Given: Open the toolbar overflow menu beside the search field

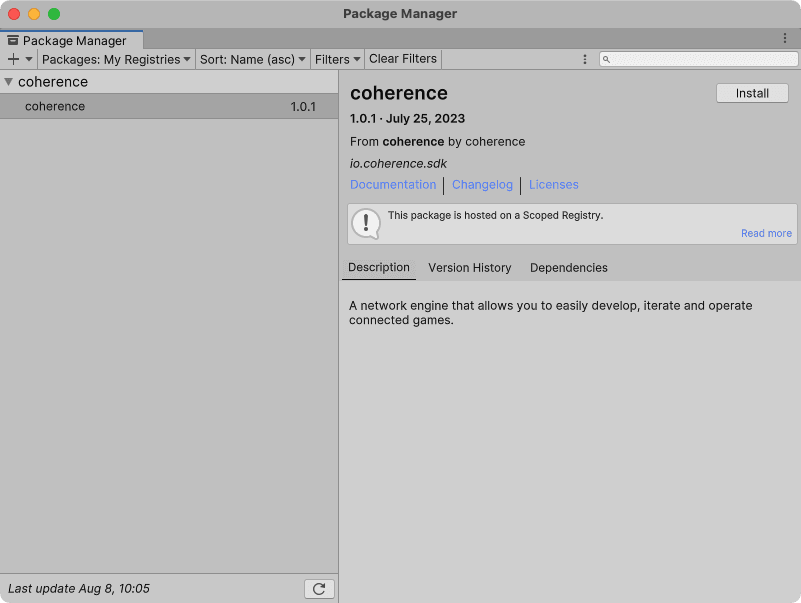Looking at the screenshot, I should point(585,59).
